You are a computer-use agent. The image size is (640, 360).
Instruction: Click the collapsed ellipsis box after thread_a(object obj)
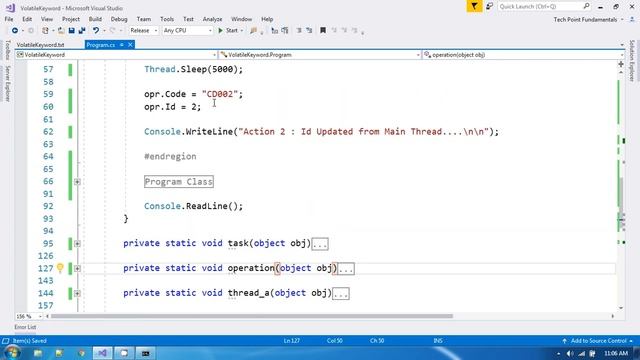click(x=341, y=293)
